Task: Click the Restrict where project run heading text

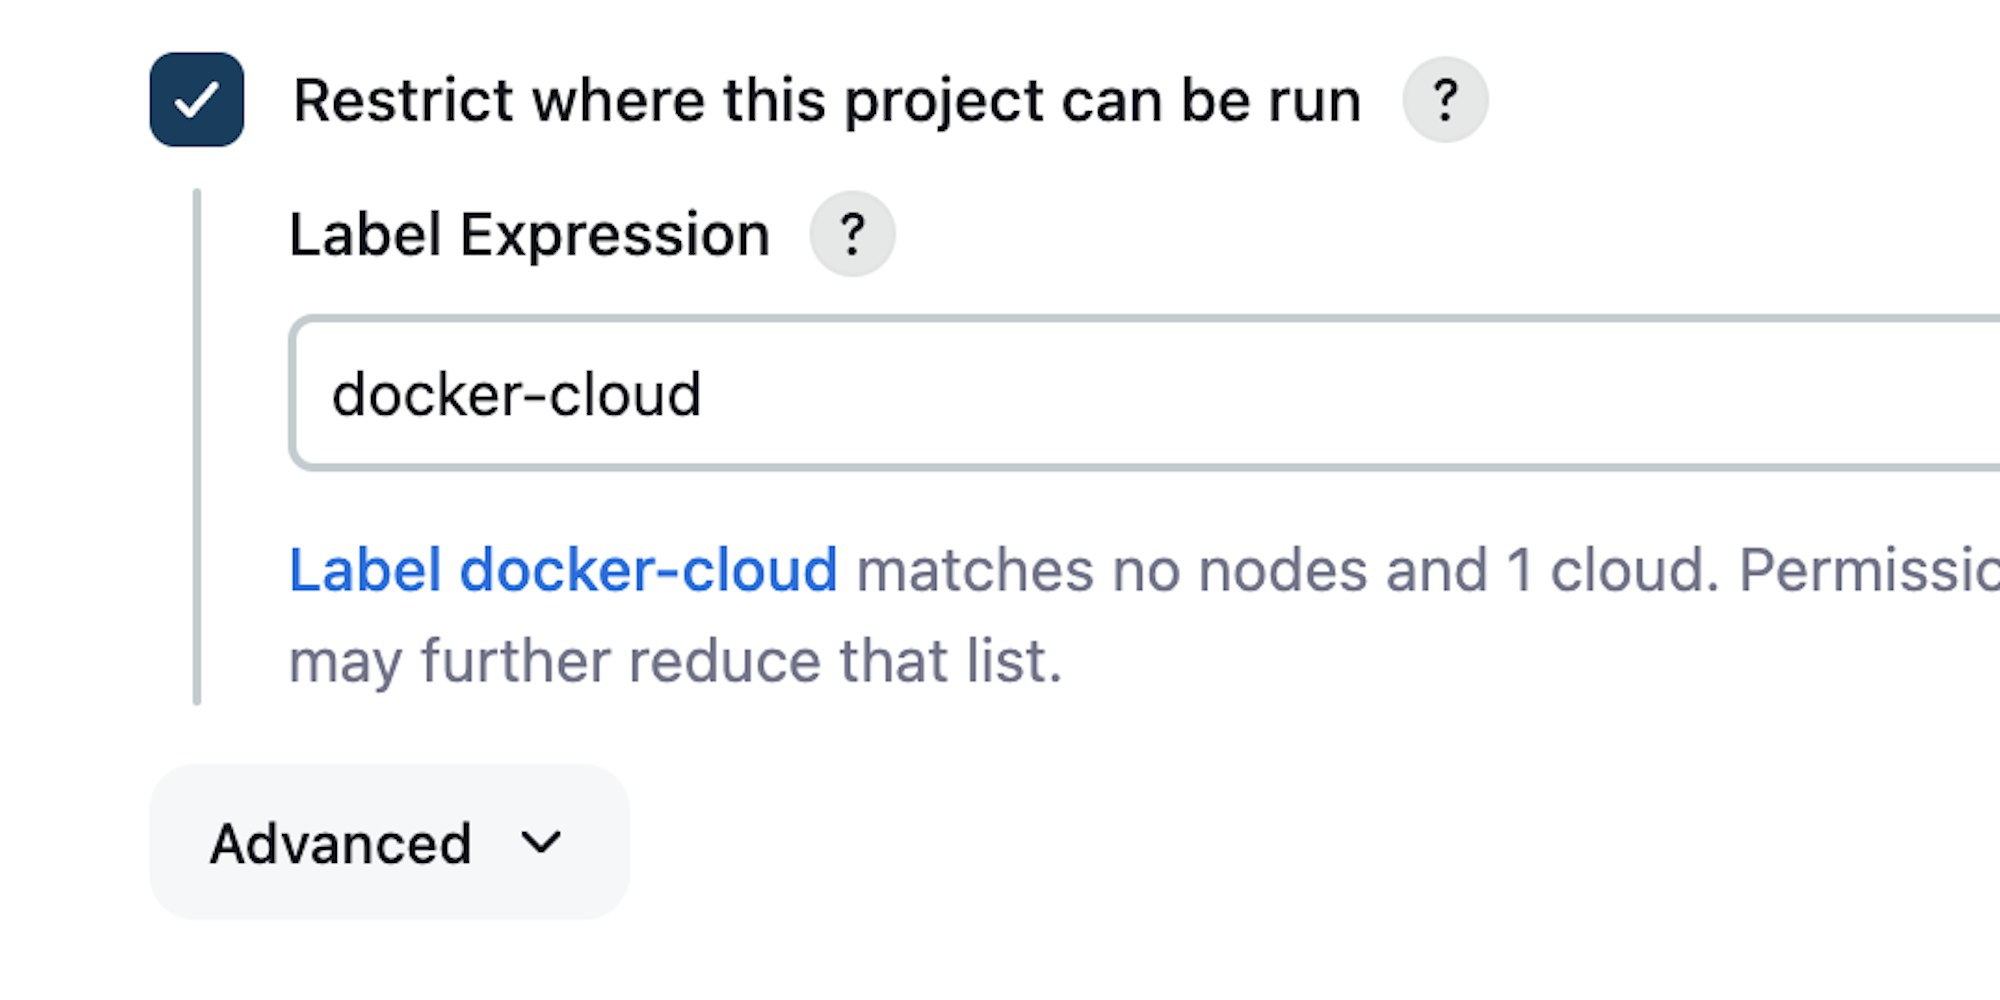Action: pyautogui.click(x=826, y=101)
